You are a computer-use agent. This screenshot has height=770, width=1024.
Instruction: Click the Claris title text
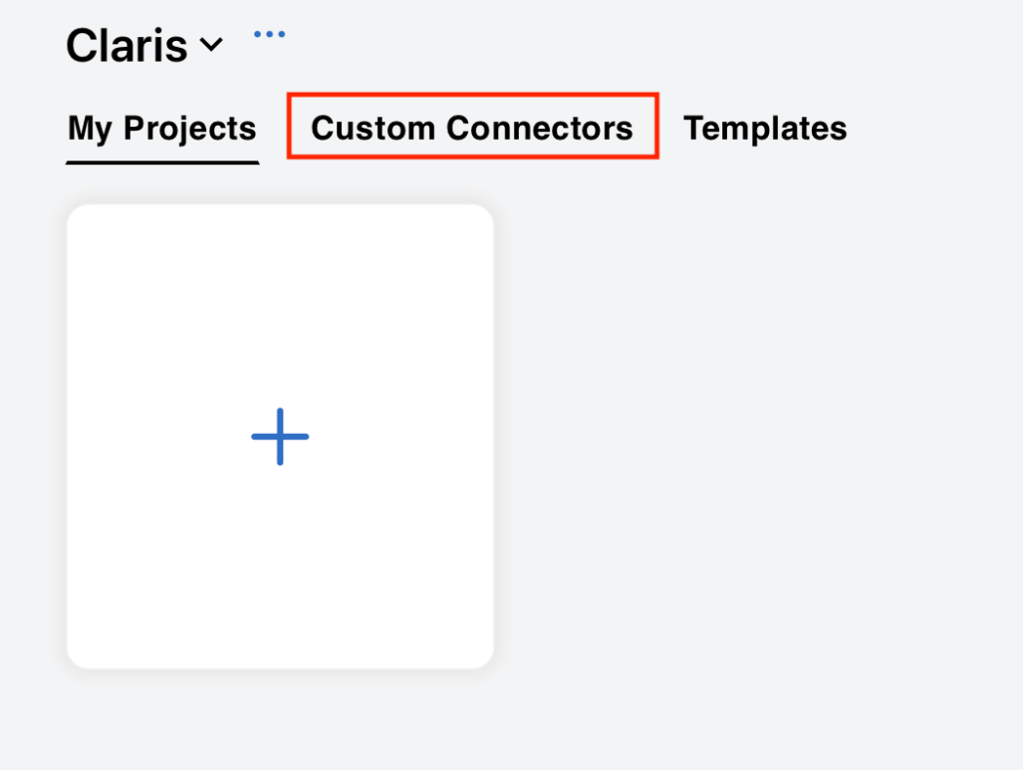coord(126,45)
